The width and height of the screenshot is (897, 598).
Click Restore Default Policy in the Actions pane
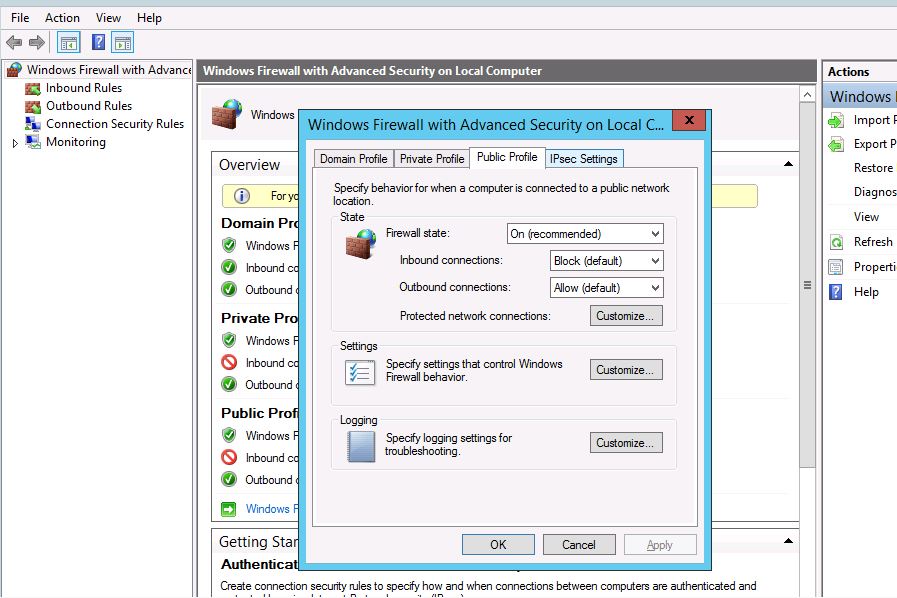874,168
